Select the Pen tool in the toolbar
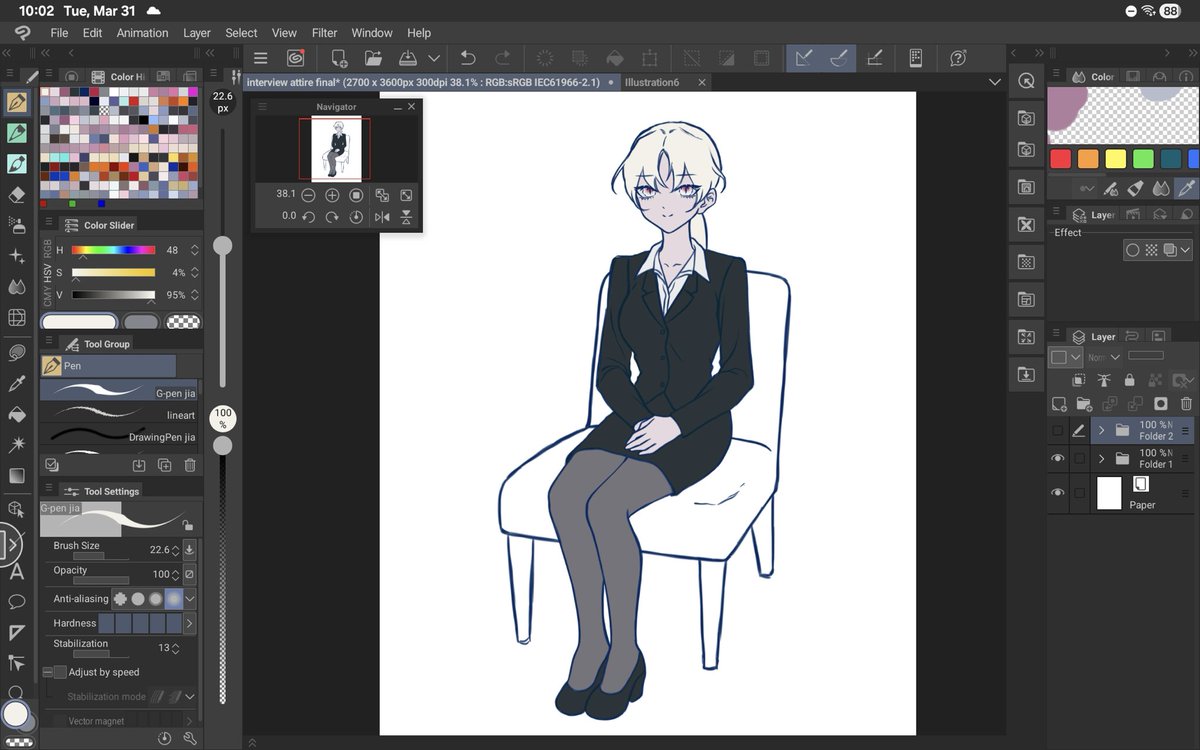1200x750 pixels. (17, 102)
